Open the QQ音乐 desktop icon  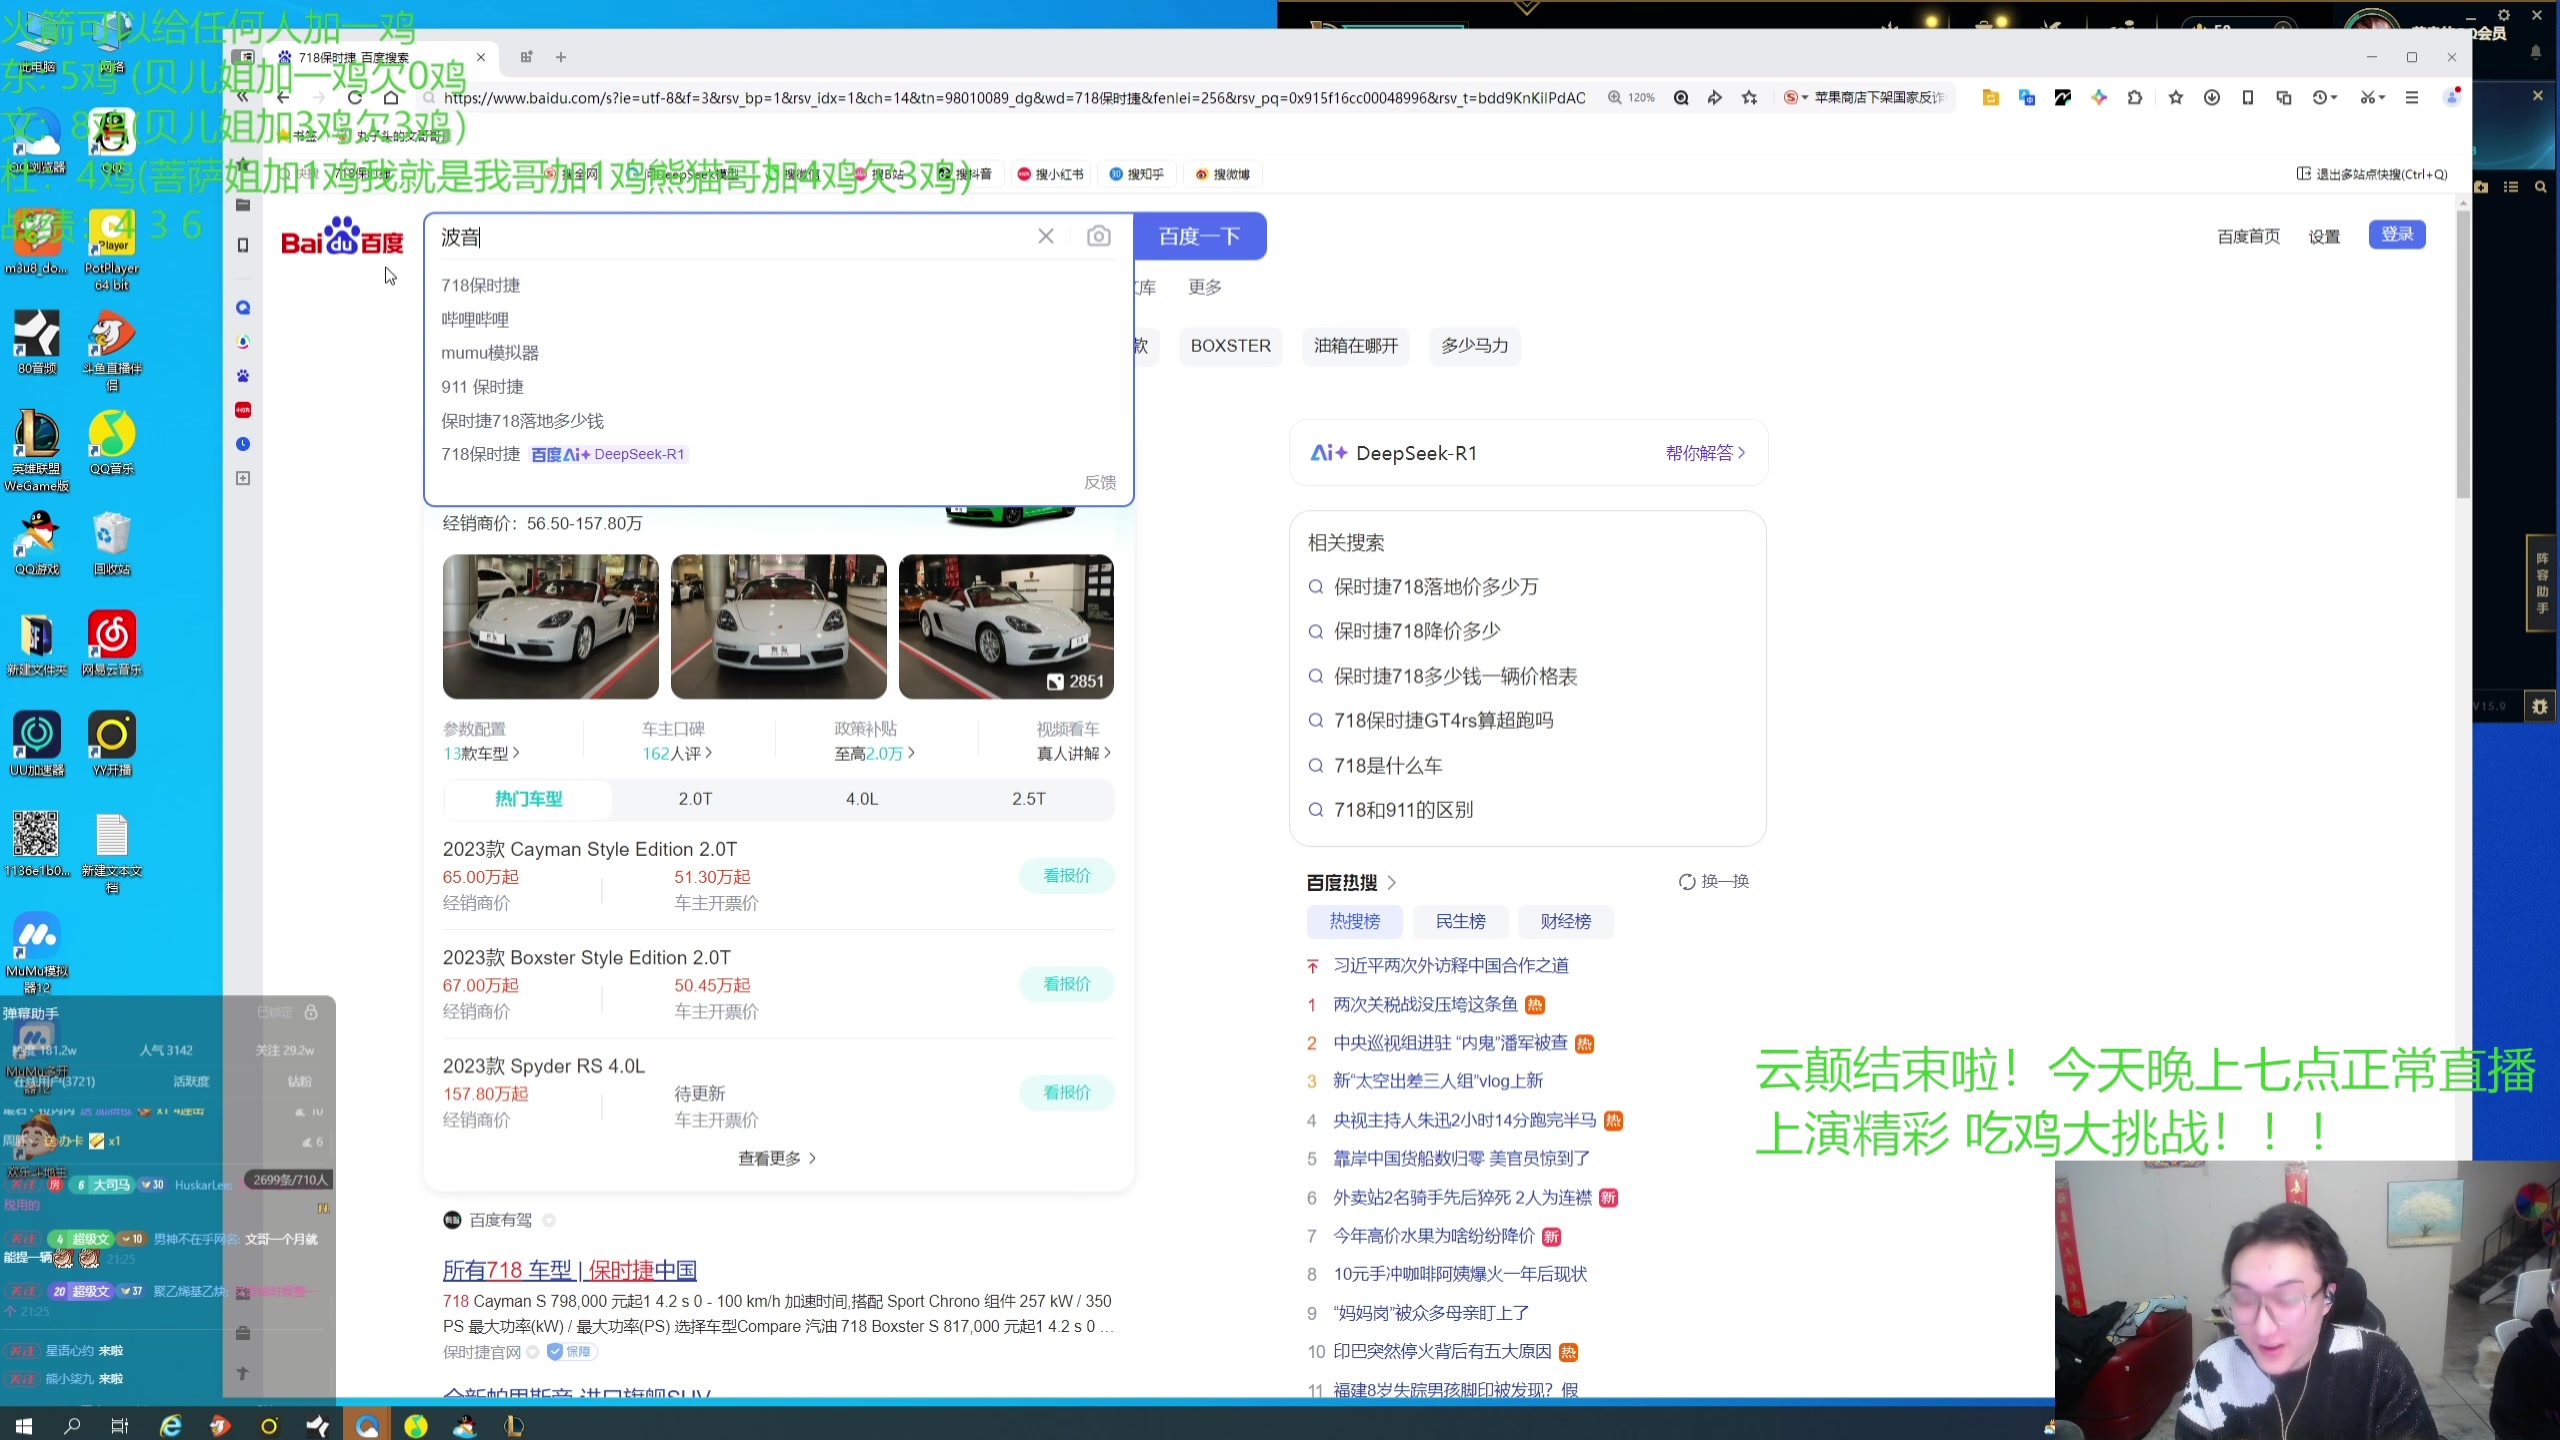pos(112,443)
